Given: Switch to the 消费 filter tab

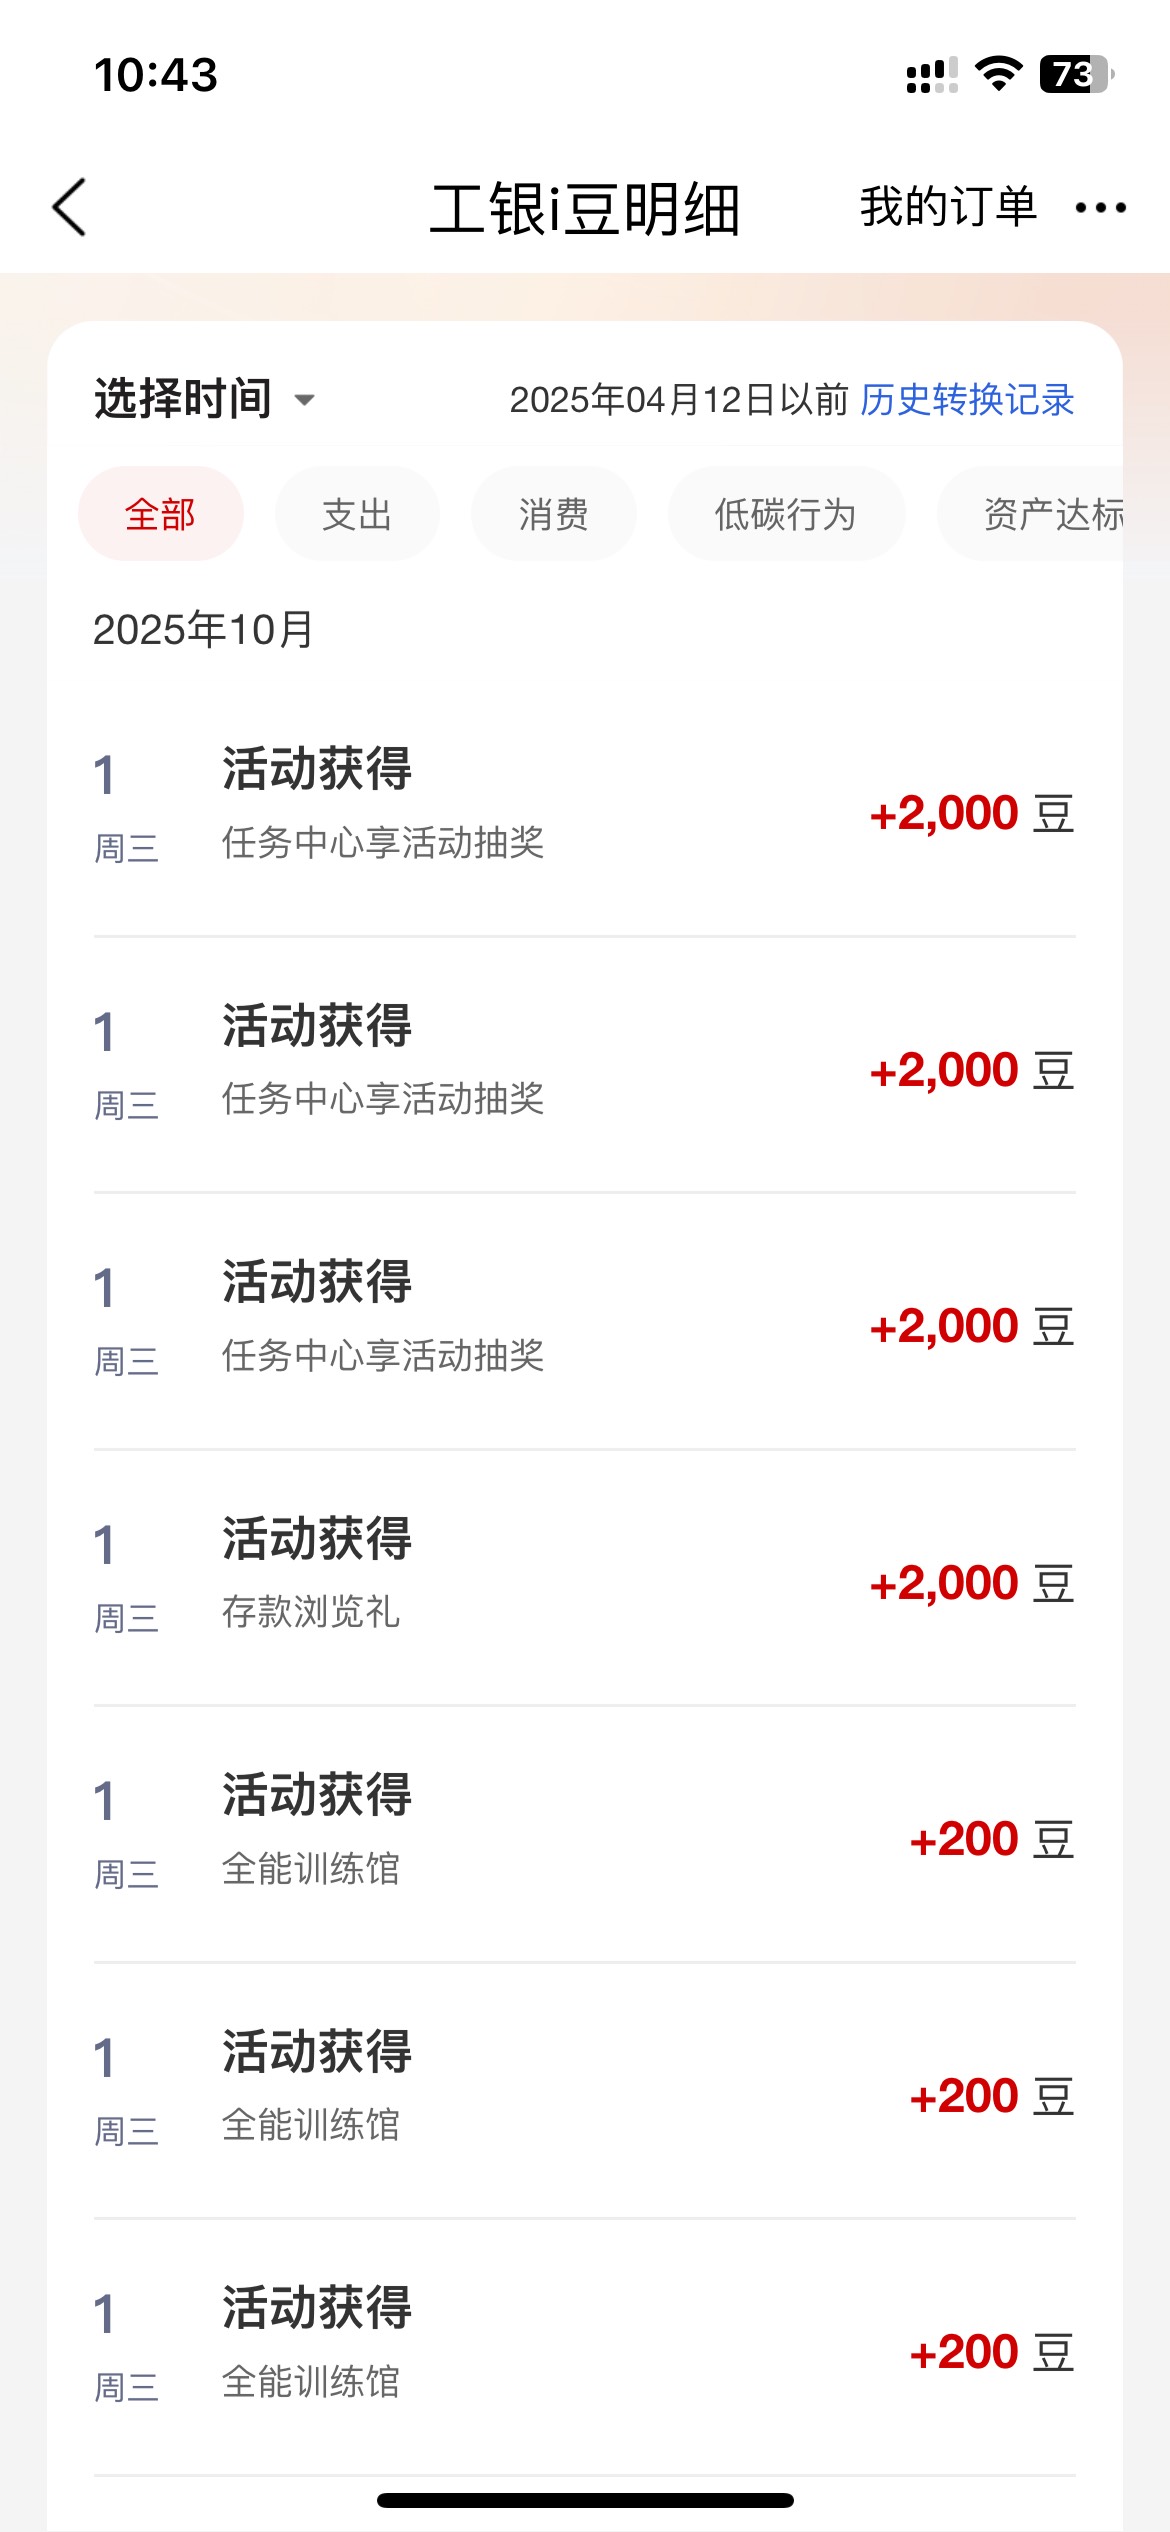Looking at the screenshot, I should click(553, 514).
